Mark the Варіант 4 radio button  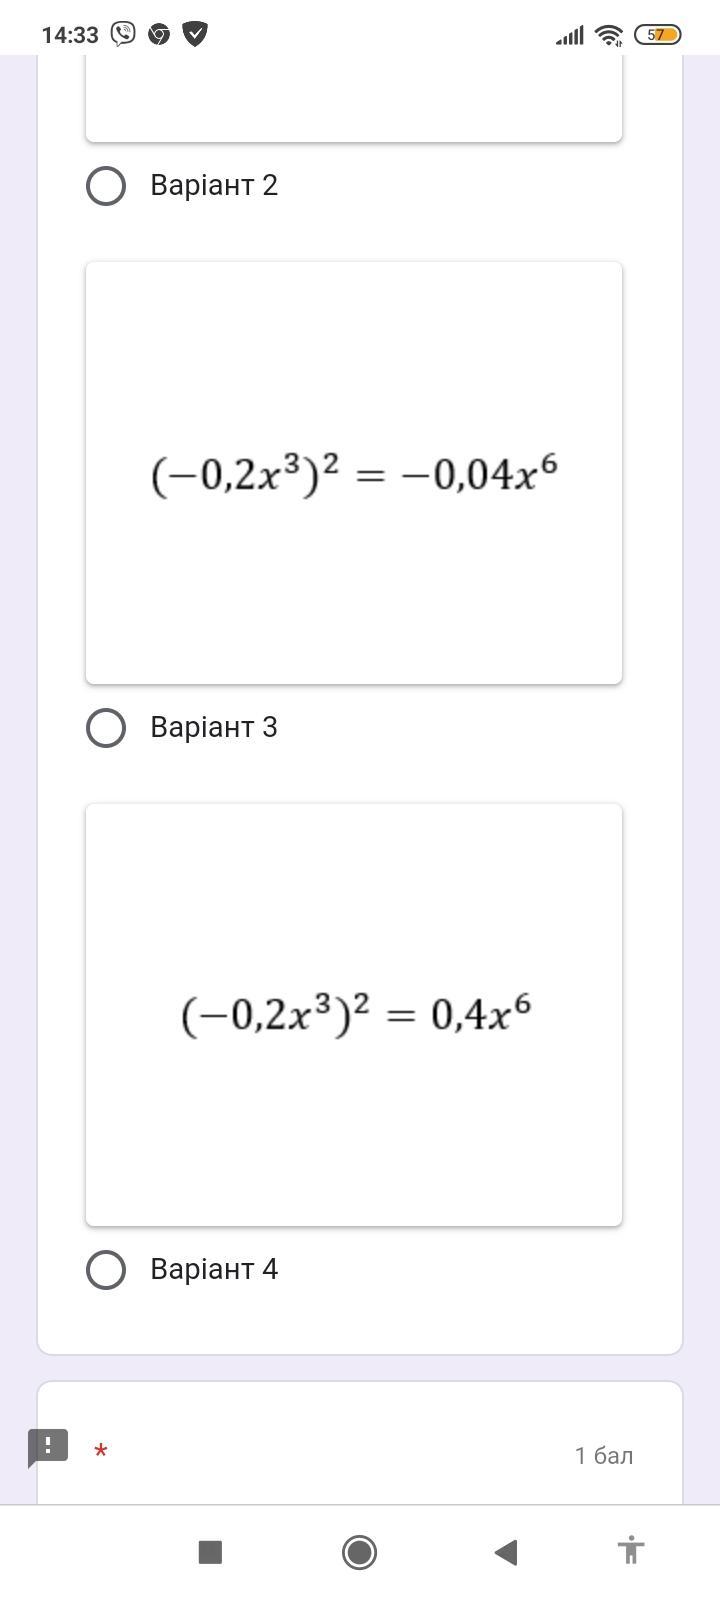click(106, 1270)
